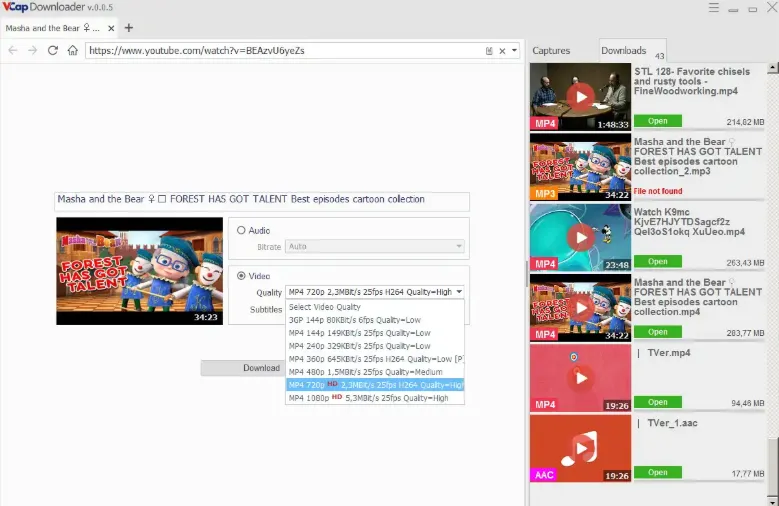Open new tab with plus icon
This screenshot has width=779, height=506.
[129, 28]
